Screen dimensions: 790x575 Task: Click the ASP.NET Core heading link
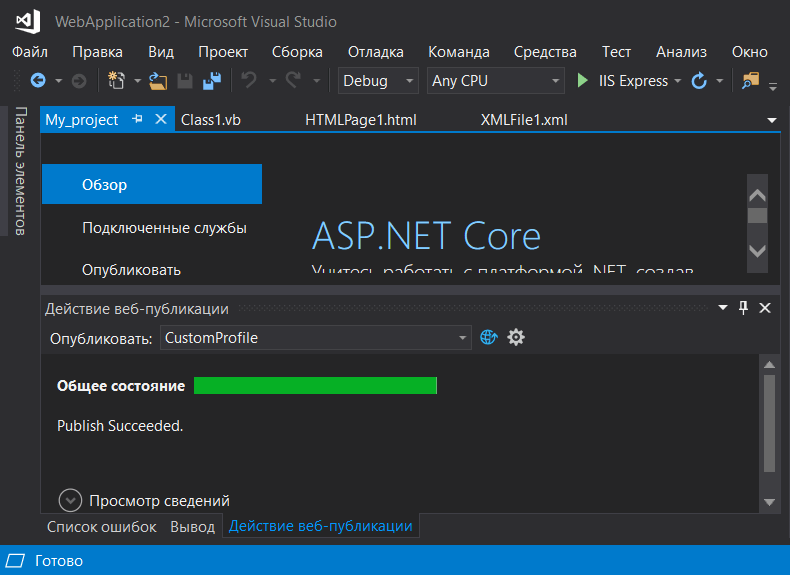coord(426,236)
